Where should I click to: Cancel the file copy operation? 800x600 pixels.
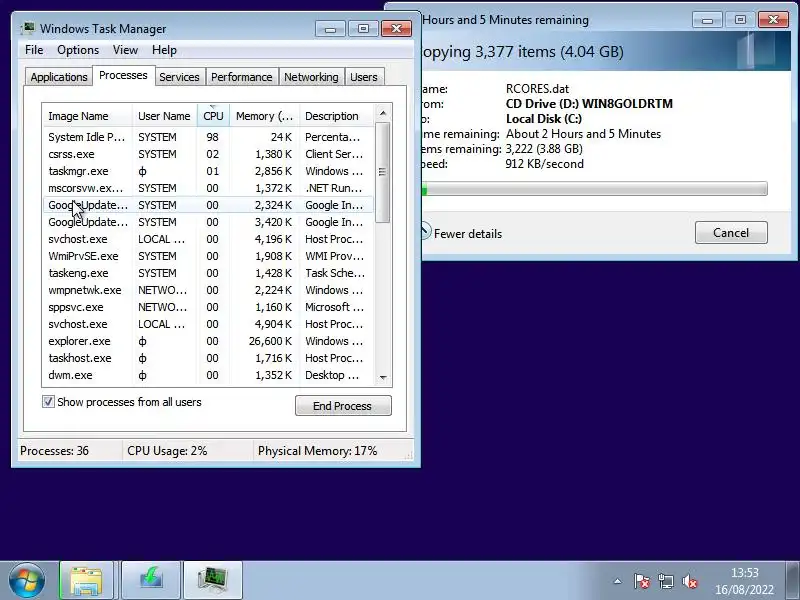pyautogui.click(x=731, y=233)
